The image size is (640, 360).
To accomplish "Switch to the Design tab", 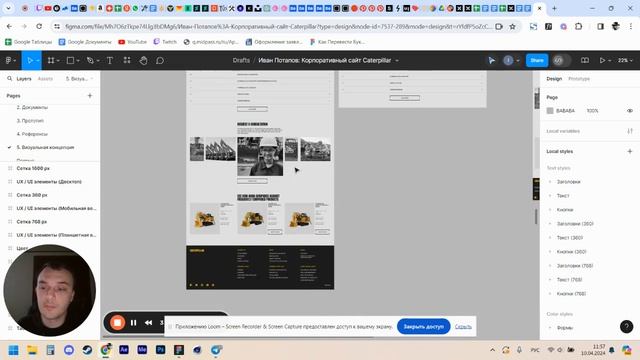I will click(554, 78).
